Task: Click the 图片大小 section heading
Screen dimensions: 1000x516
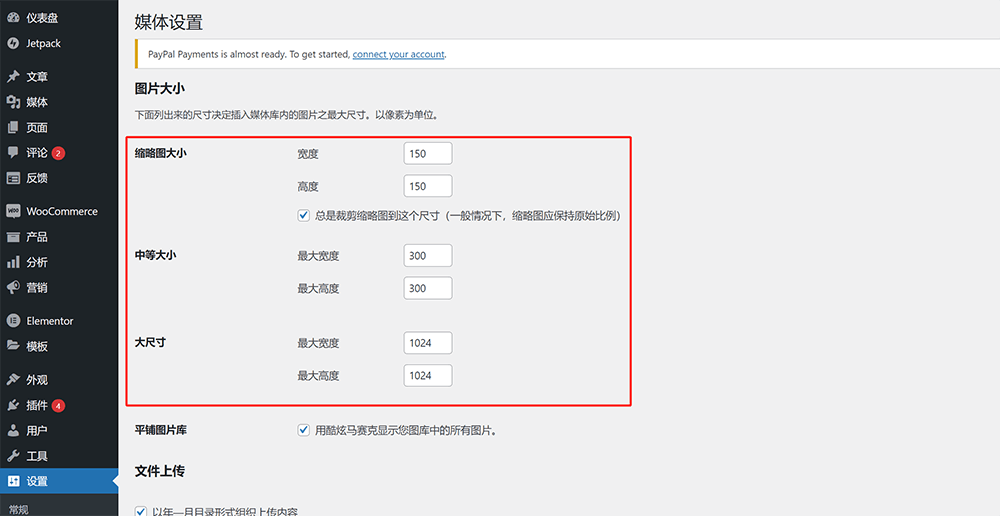Action: pyautogui.click(x=159, y=89)
